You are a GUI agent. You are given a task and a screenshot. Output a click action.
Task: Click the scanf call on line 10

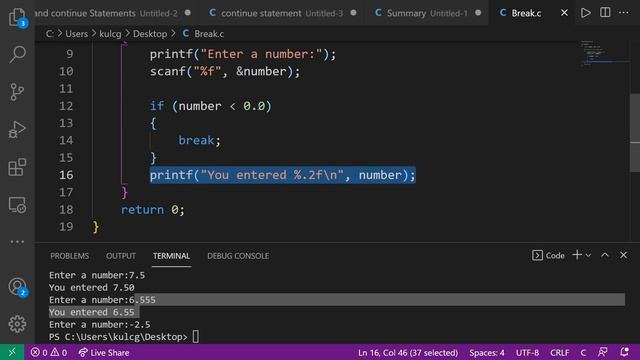coord(225,72)
